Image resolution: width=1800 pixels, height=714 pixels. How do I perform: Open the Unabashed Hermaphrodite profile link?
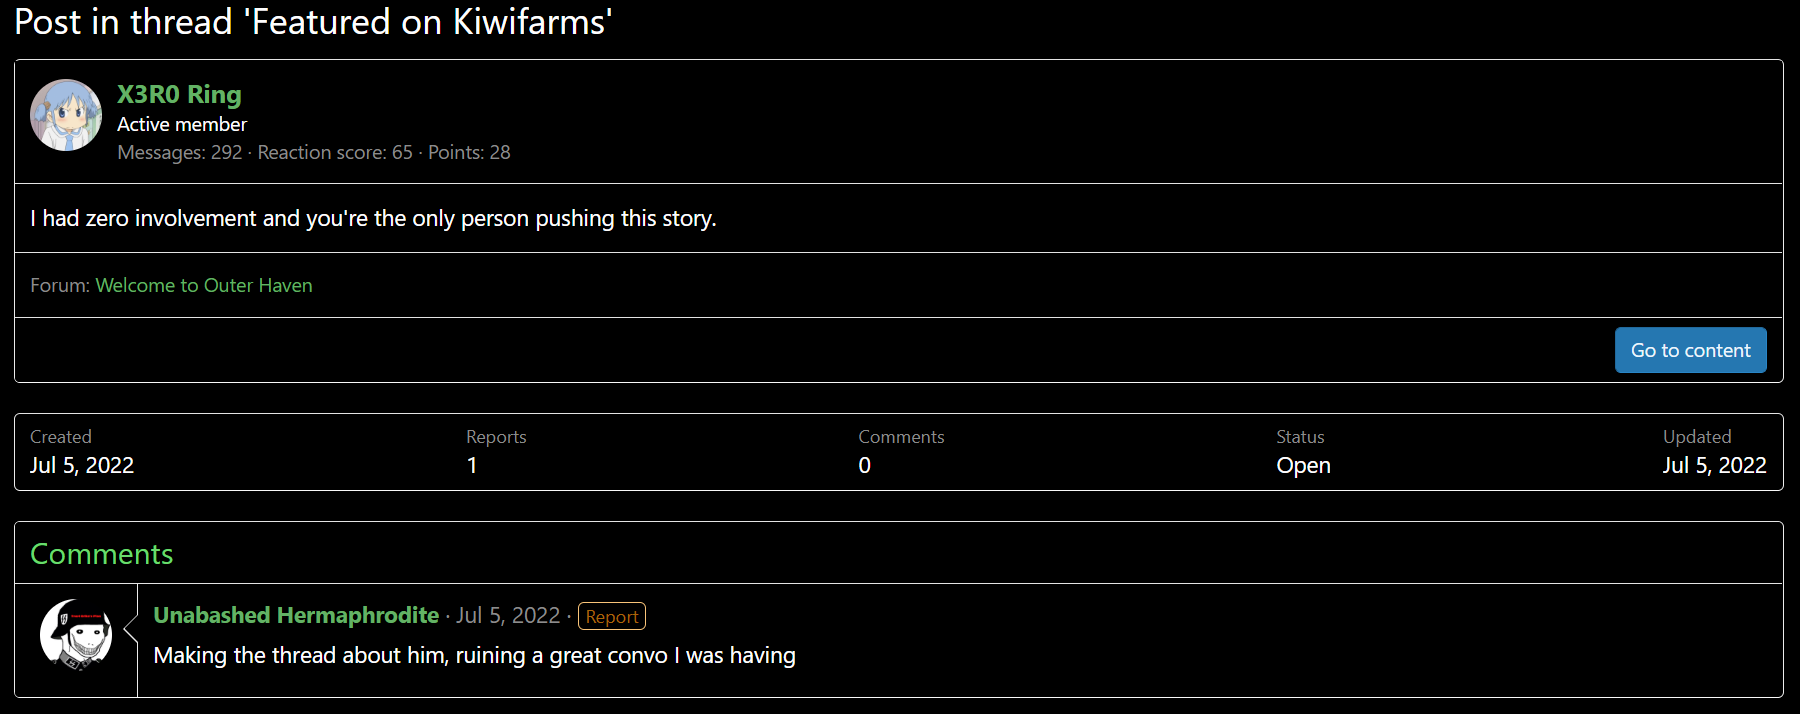tap(296, 615)
